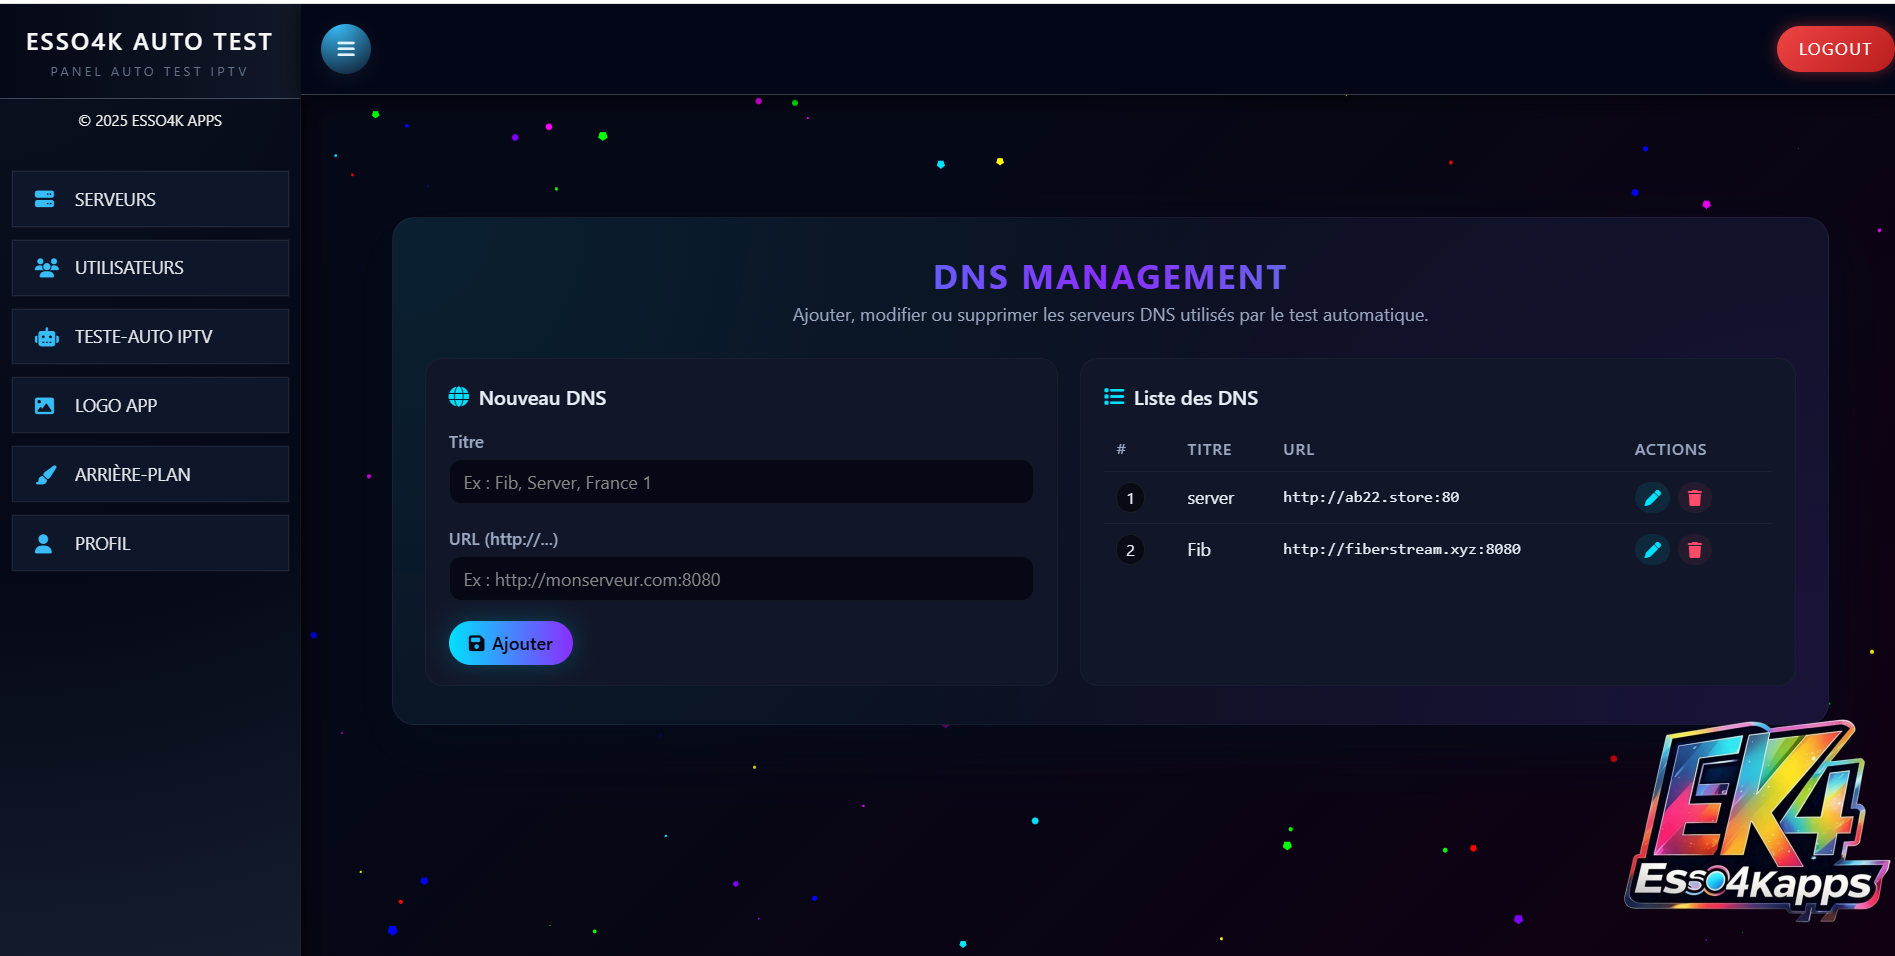The width and height of the screenshot is (1895, 956).
Task: Toggle sidebar with the hamburger menu button
Action: point(346,49)
